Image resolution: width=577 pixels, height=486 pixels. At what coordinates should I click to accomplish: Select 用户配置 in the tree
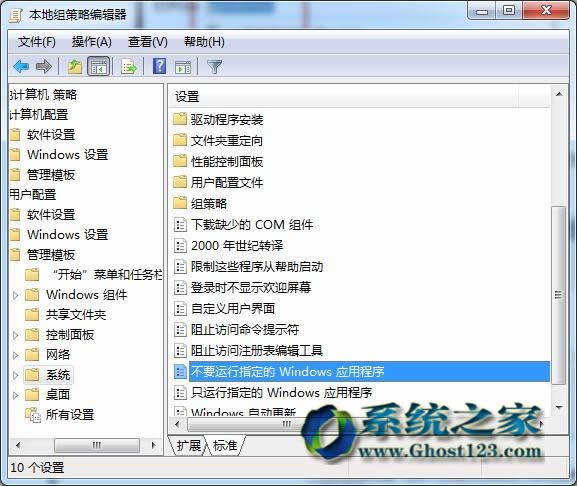pyautogui.click(x=33, y=195)
